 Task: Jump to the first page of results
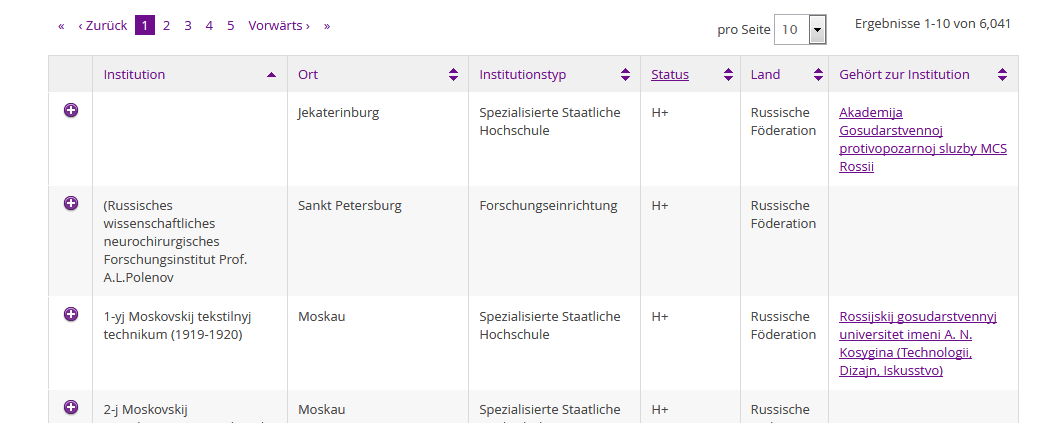61,26
